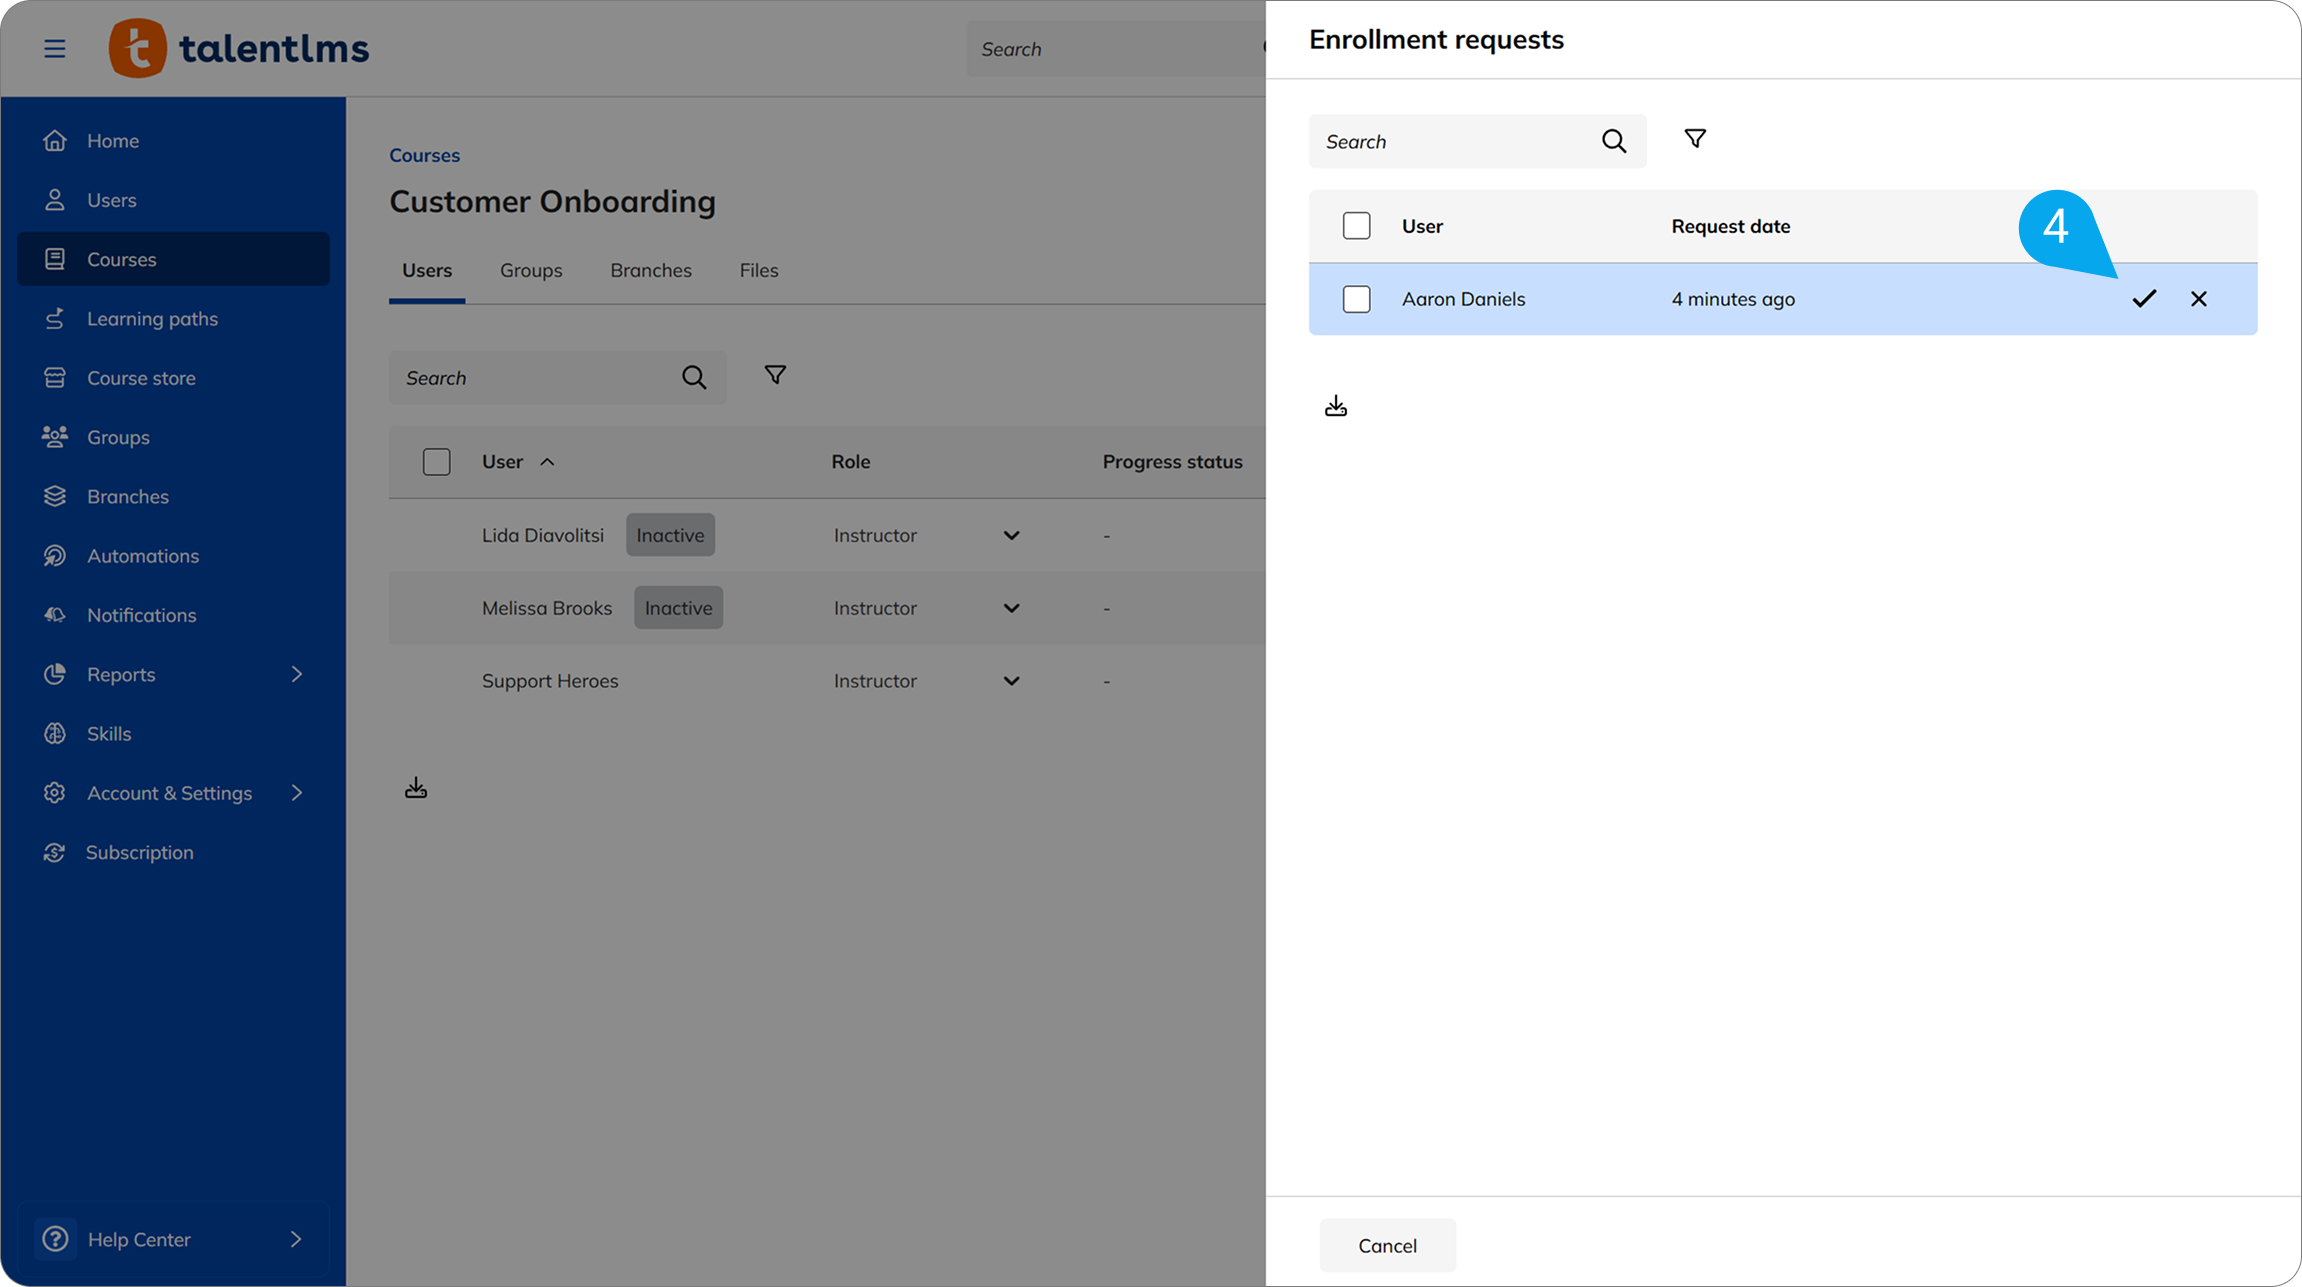Check the Aaron Daniels row checkbox
2302x1287 pixels.
point(1356,299)
